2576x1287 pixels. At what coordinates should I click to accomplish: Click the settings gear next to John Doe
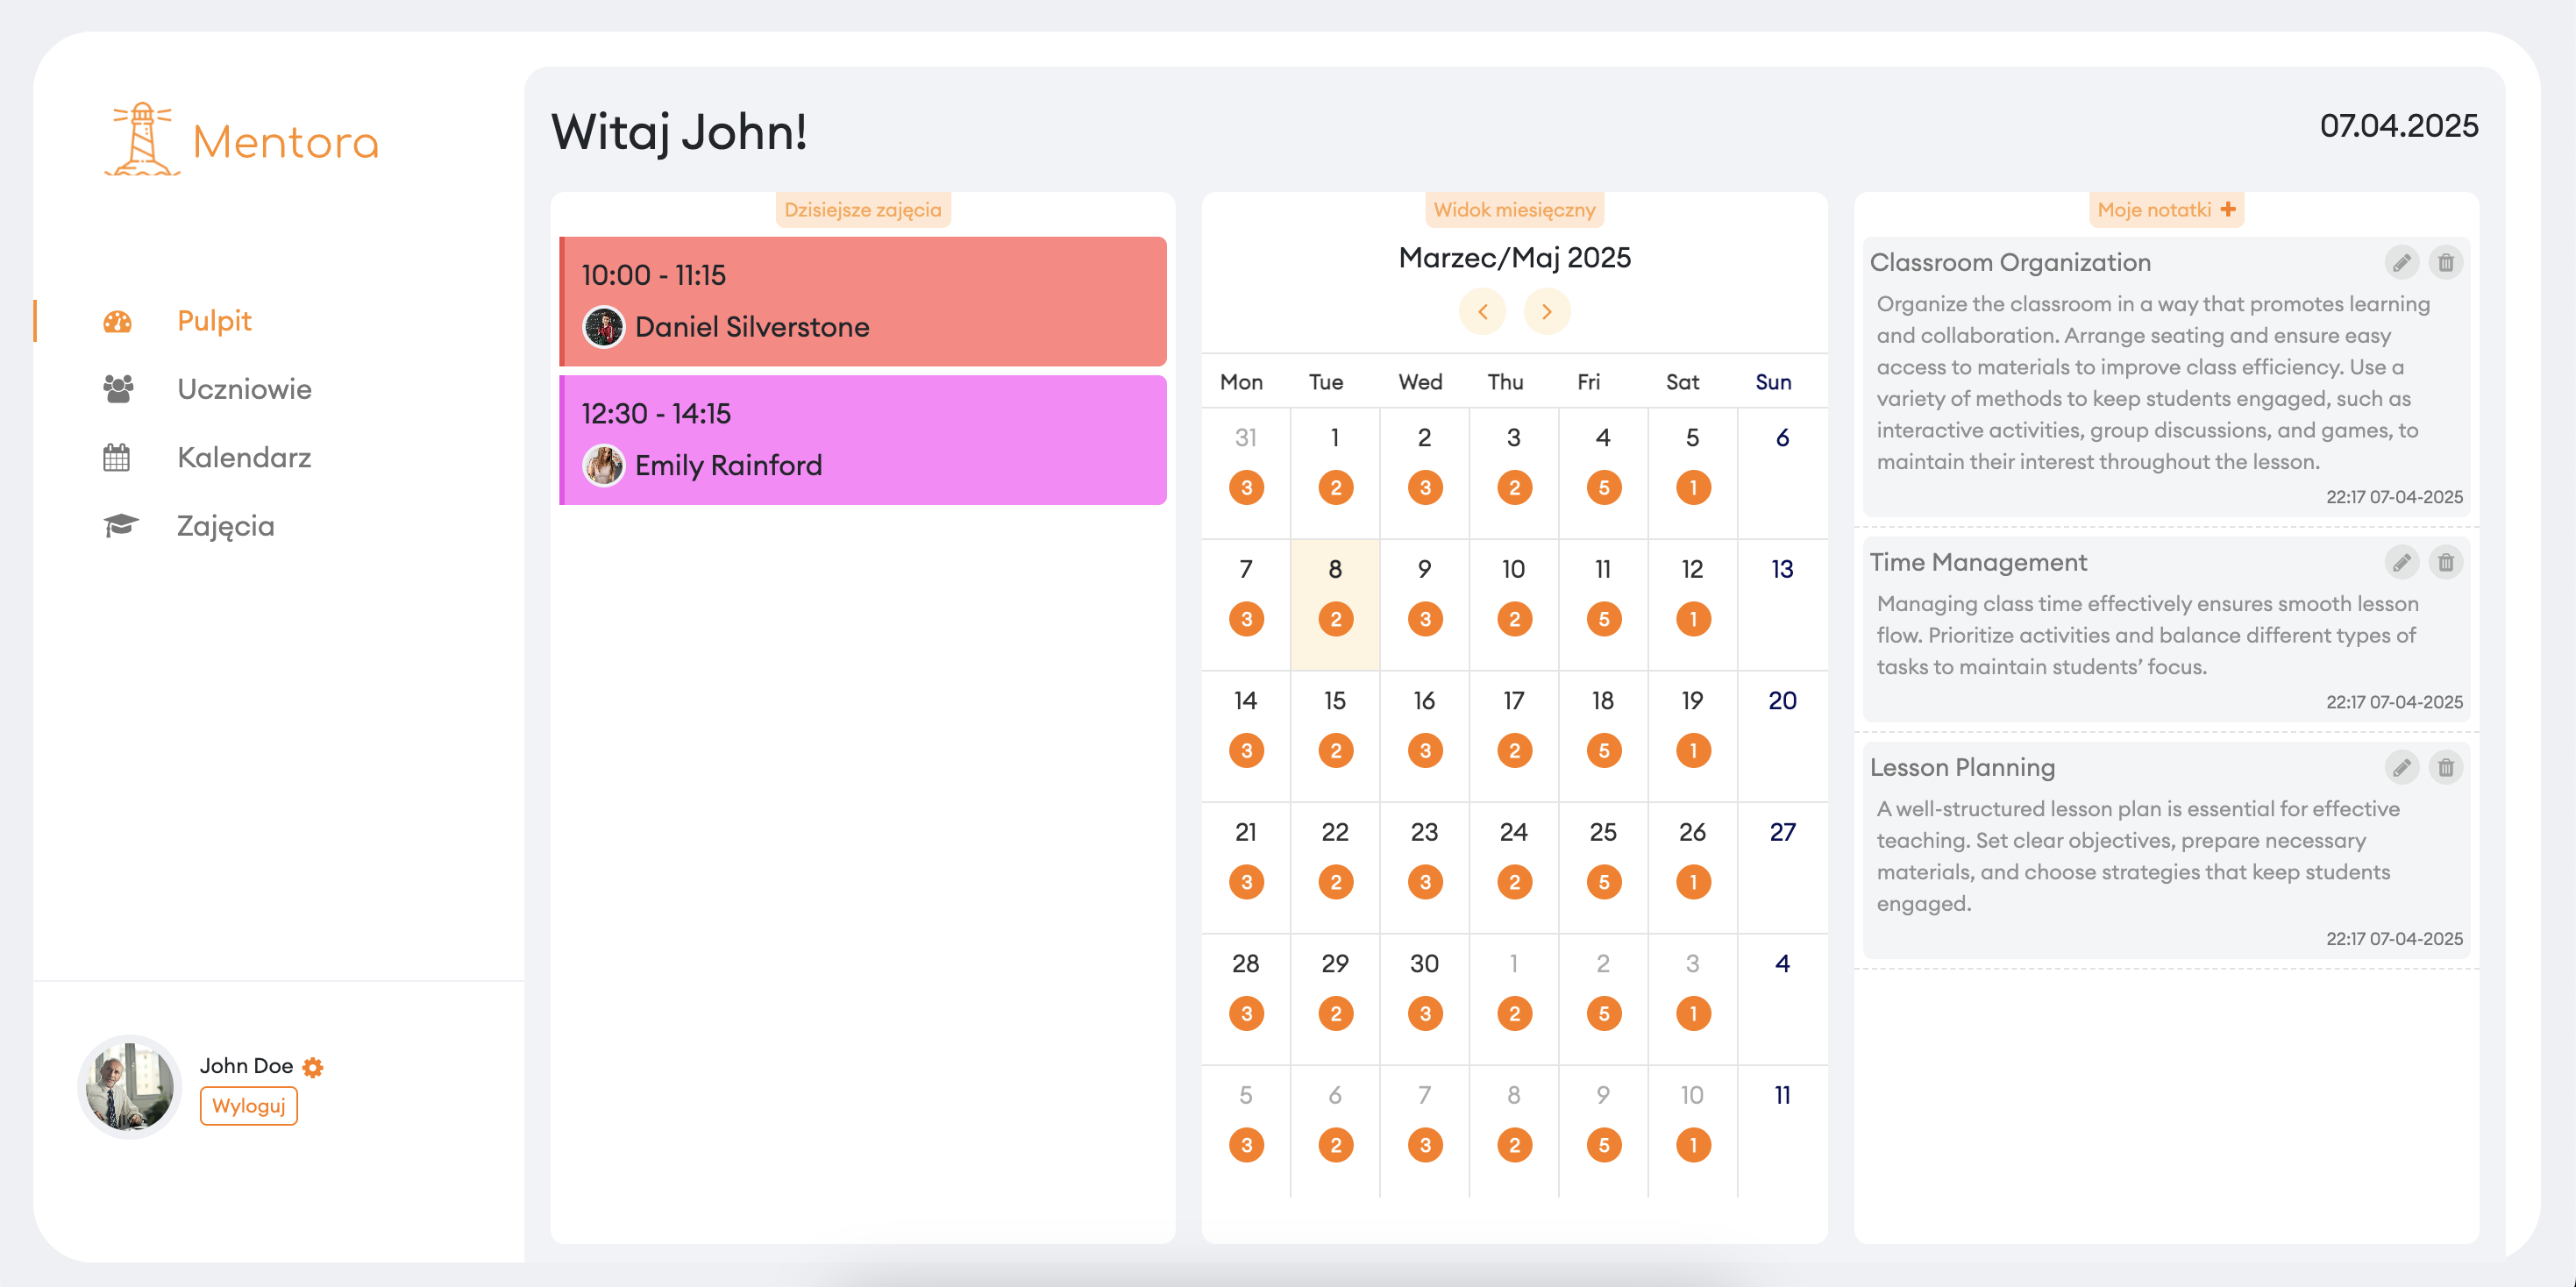(313, 1067)
